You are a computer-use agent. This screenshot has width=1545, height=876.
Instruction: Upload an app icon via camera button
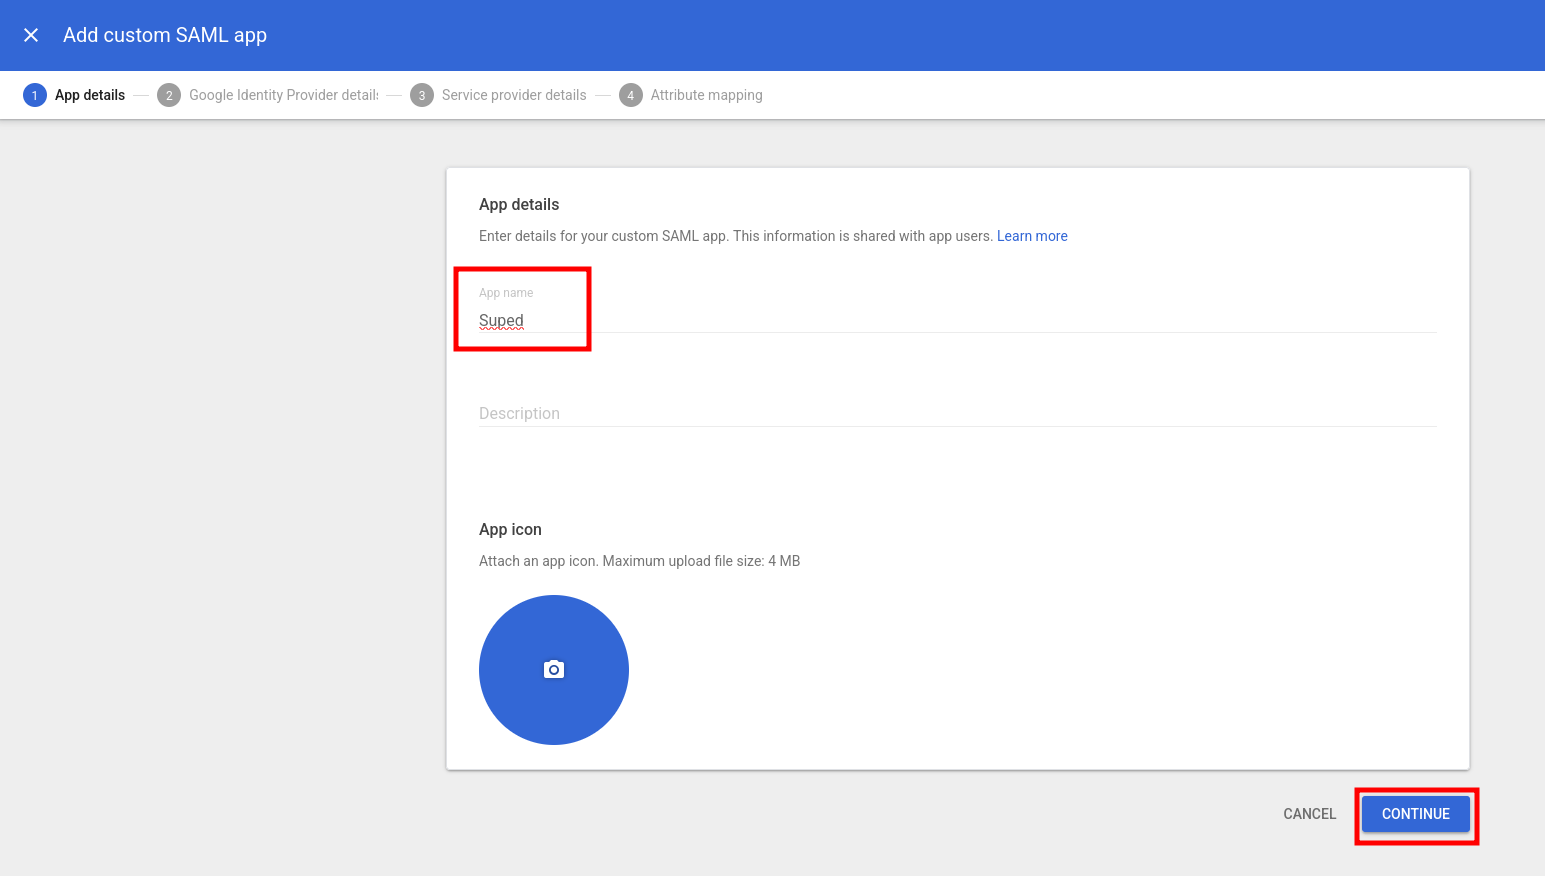point(554,670)
